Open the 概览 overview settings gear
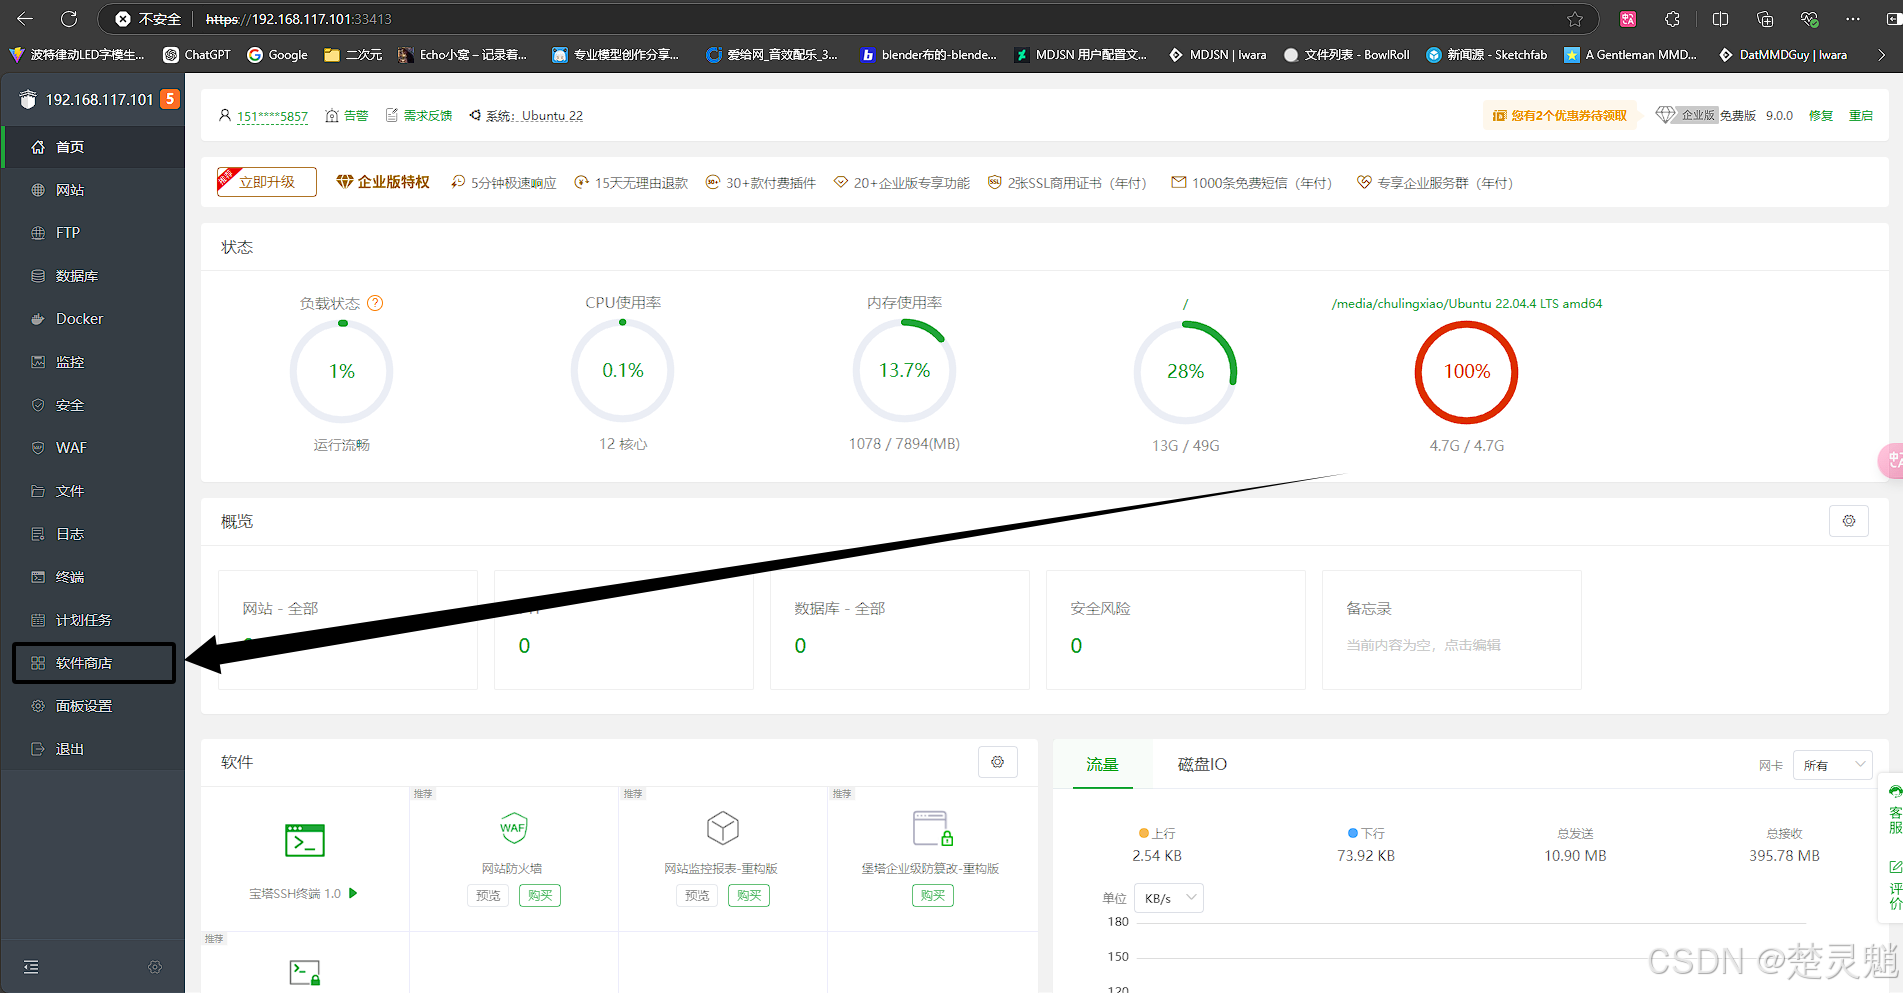The width and height of the screenshot is (1903, 993). click(x=1849, y=521)
